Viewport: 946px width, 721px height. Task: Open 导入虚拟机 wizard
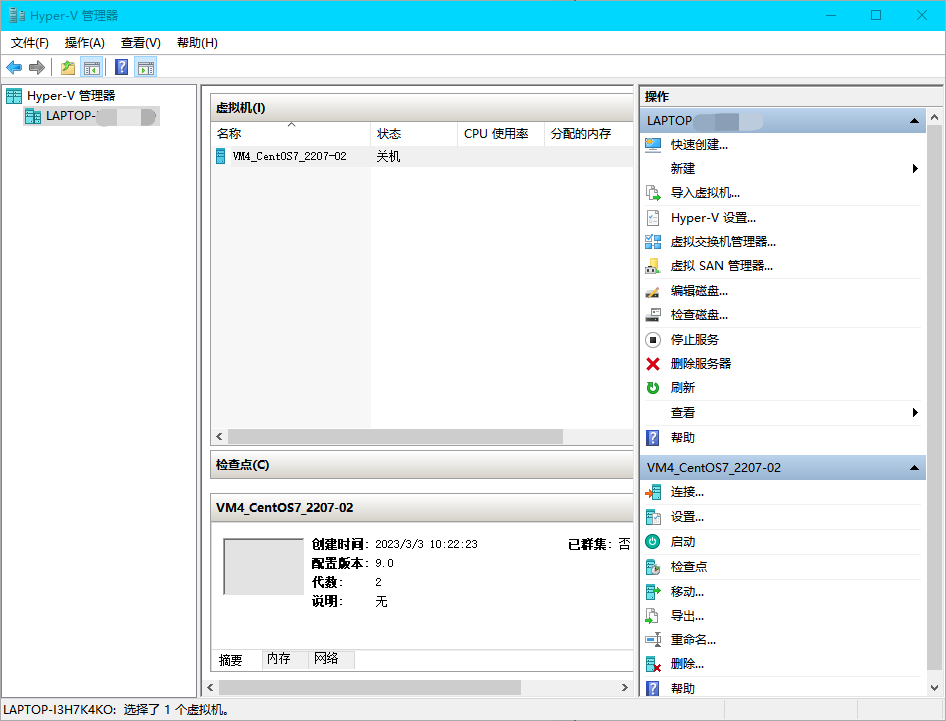pyautogui.click(x=705, y=193)
